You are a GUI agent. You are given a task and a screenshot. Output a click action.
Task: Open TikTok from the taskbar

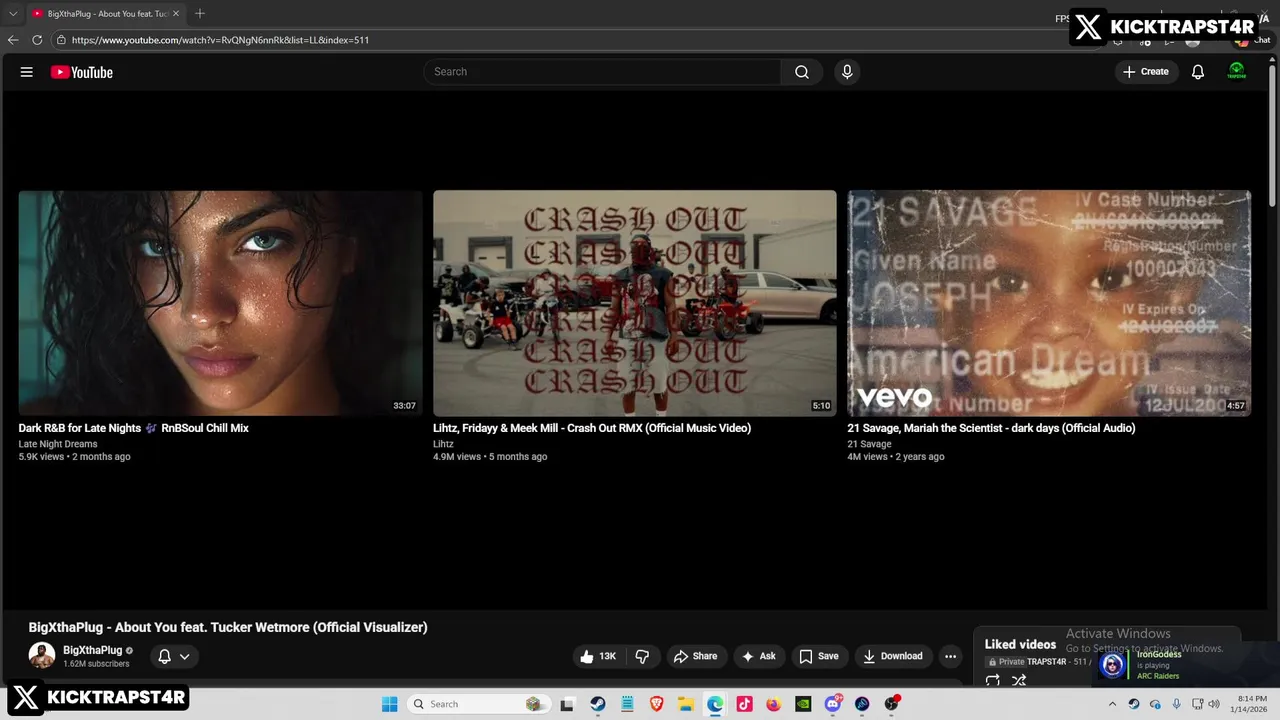pos(744,704)
